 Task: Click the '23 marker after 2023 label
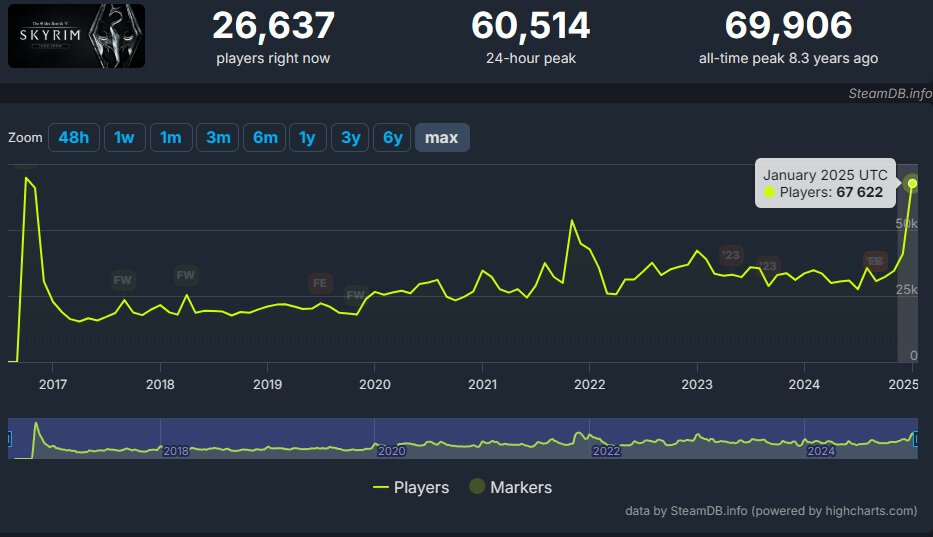click(x=731, y=255)
